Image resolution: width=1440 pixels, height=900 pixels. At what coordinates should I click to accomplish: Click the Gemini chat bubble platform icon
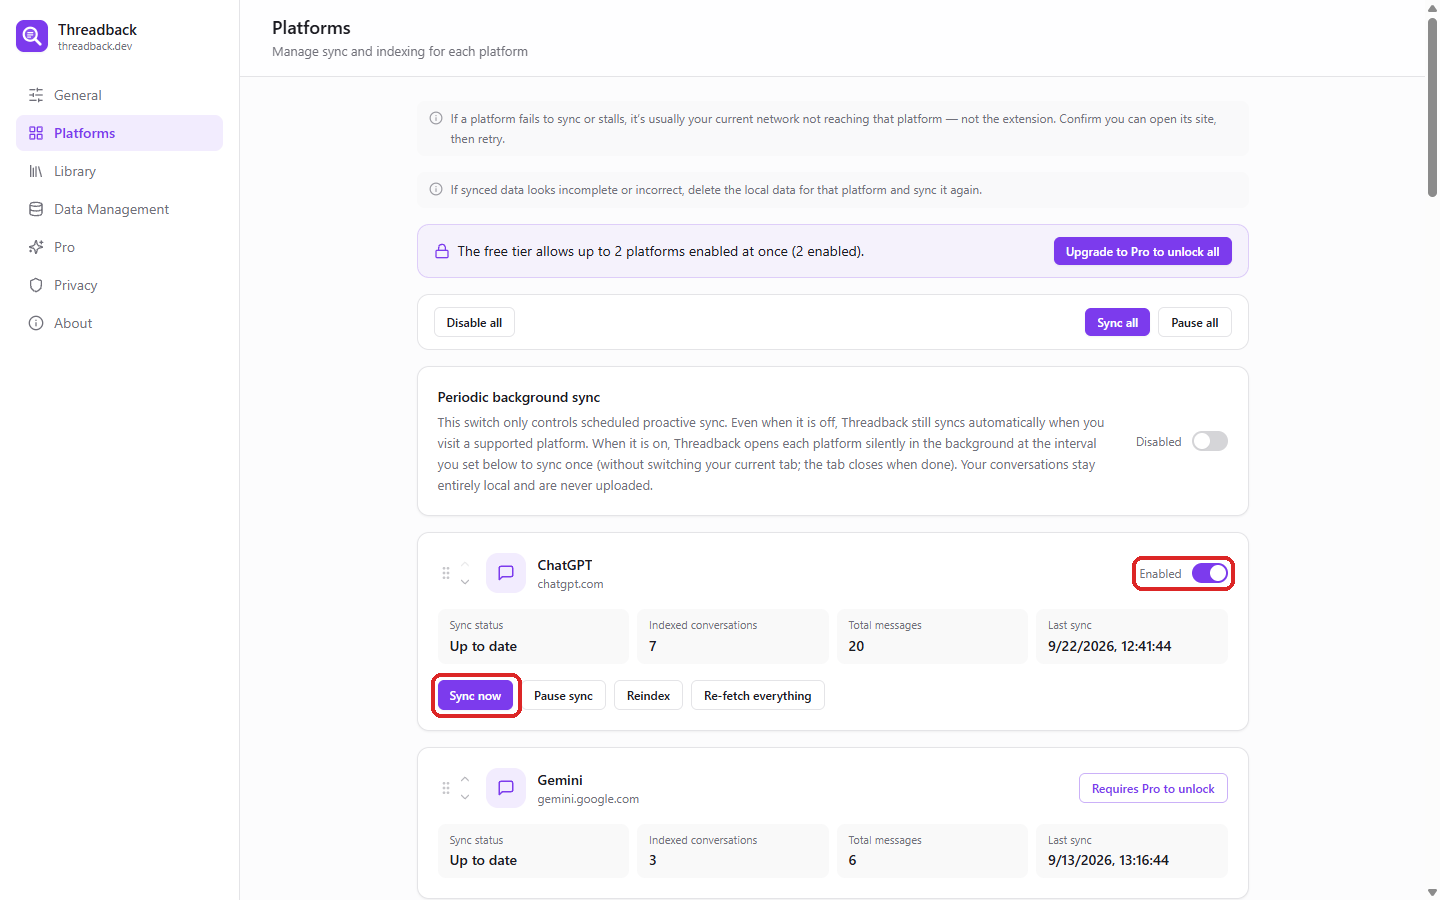click(x=506, y=788)
